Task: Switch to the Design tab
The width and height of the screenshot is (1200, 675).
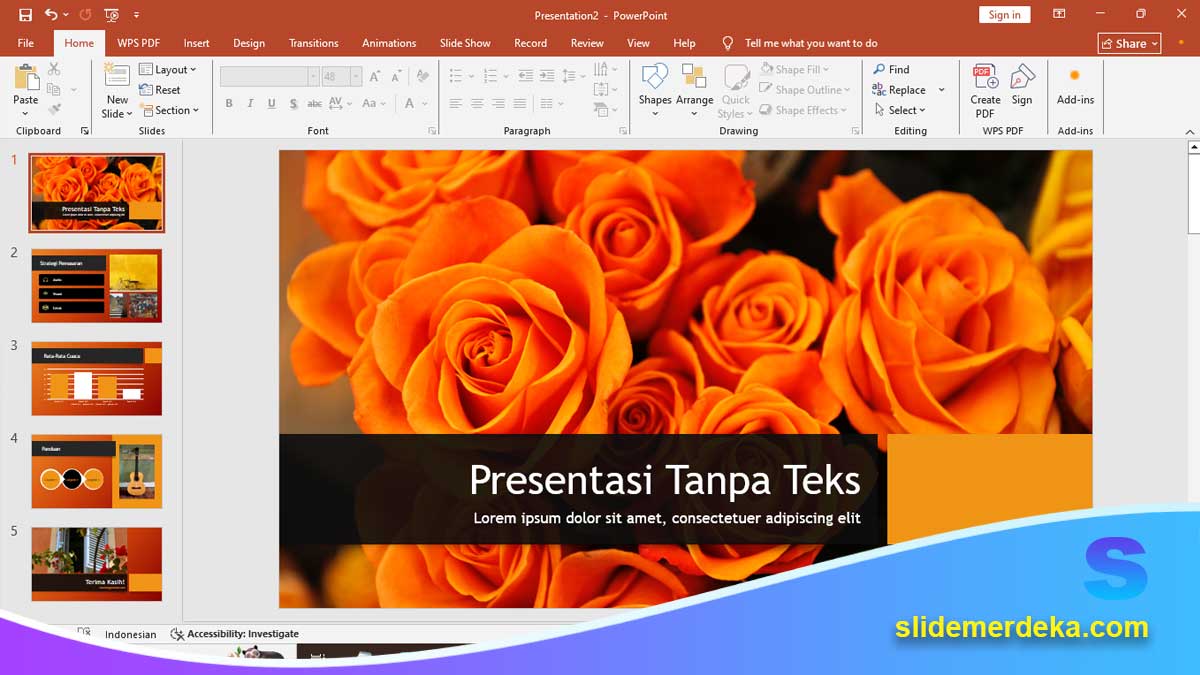Action: 249,43
